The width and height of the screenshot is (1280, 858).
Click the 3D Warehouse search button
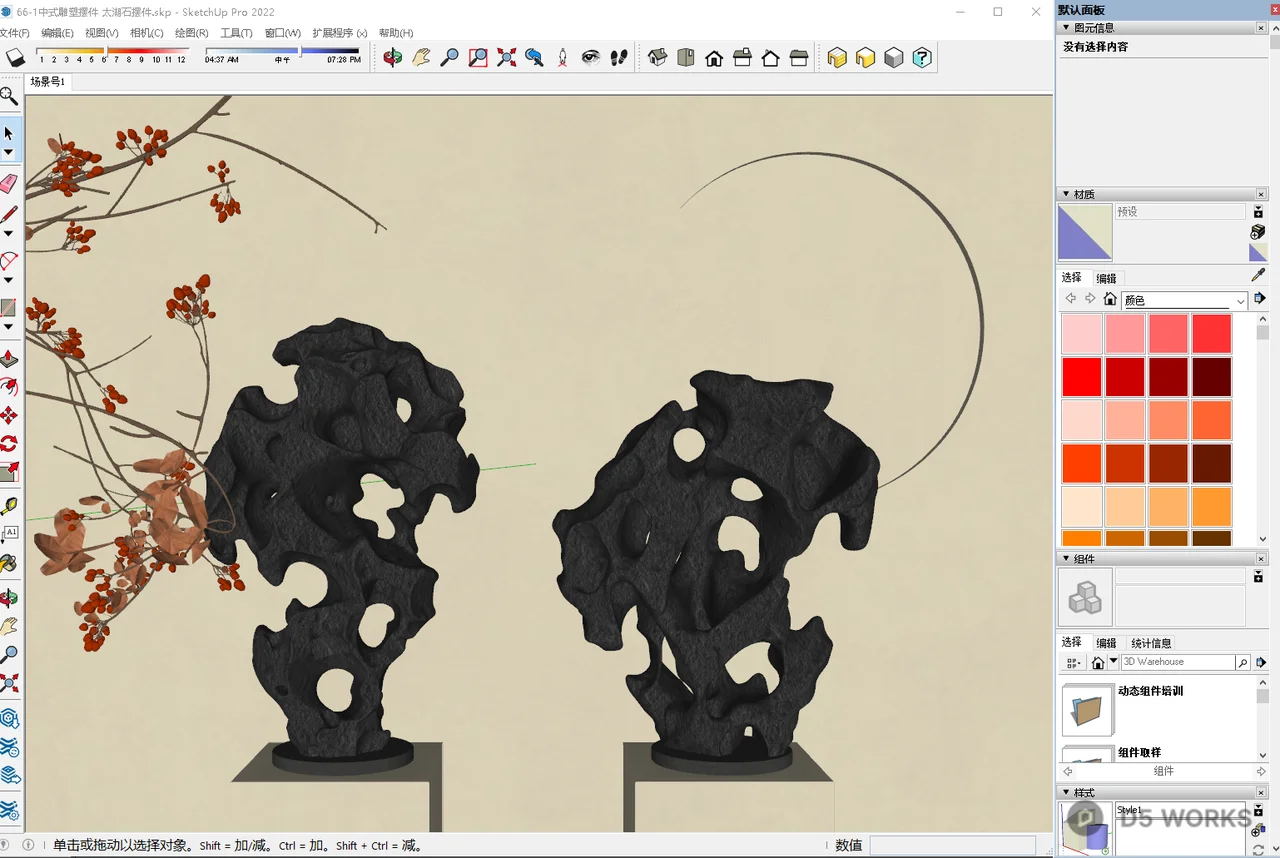tap(1242, 662)
